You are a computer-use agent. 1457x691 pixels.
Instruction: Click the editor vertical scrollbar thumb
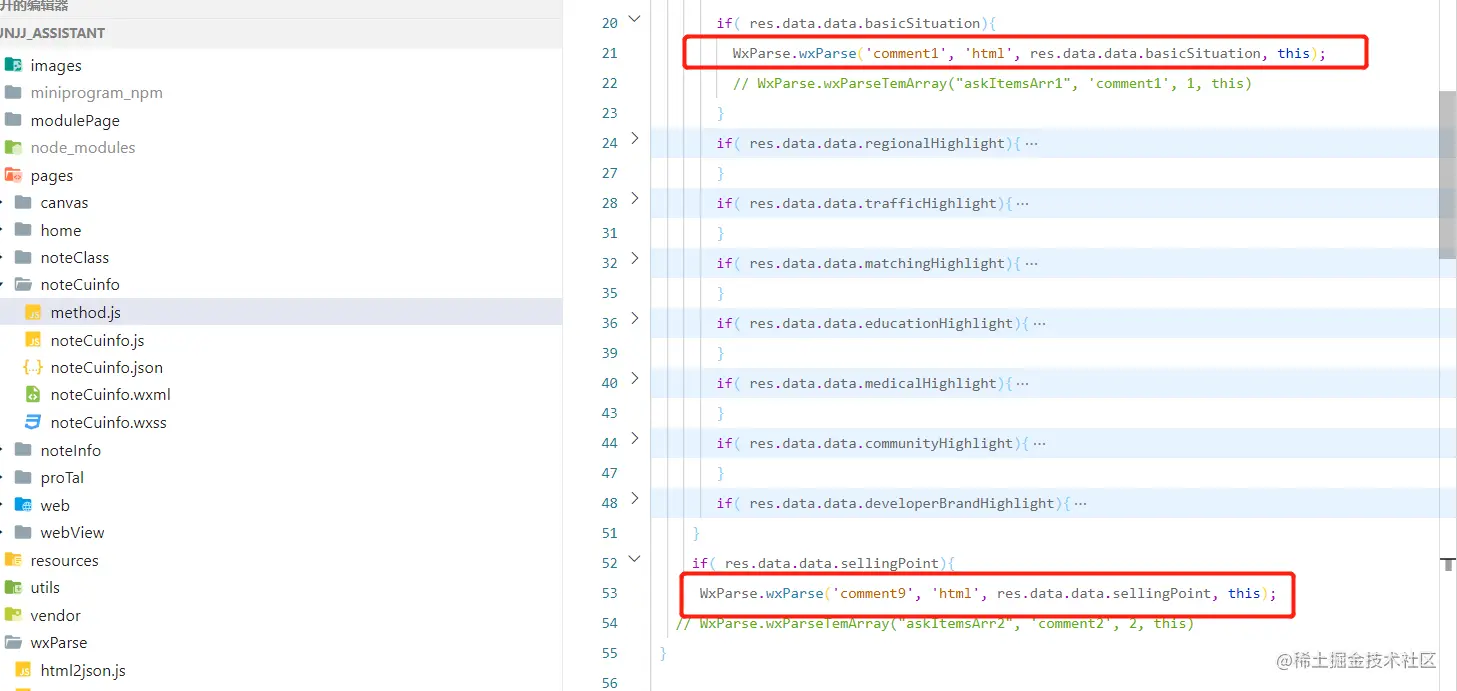click(x=1447, y=174)
